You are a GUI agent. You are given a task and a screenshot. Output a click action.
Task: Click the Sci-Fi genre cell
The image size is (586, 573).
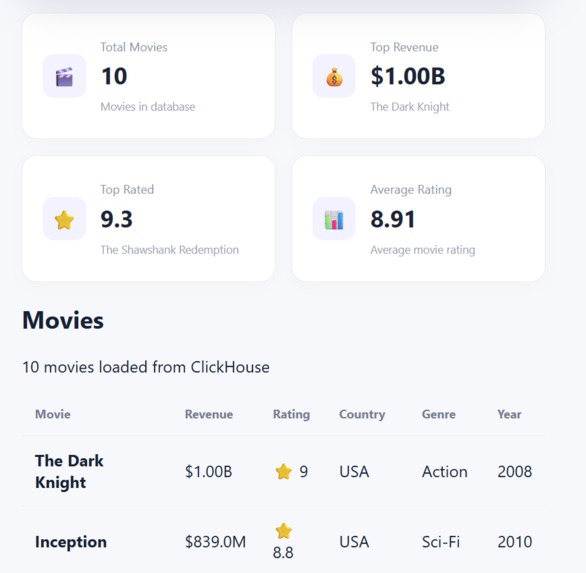441,542
